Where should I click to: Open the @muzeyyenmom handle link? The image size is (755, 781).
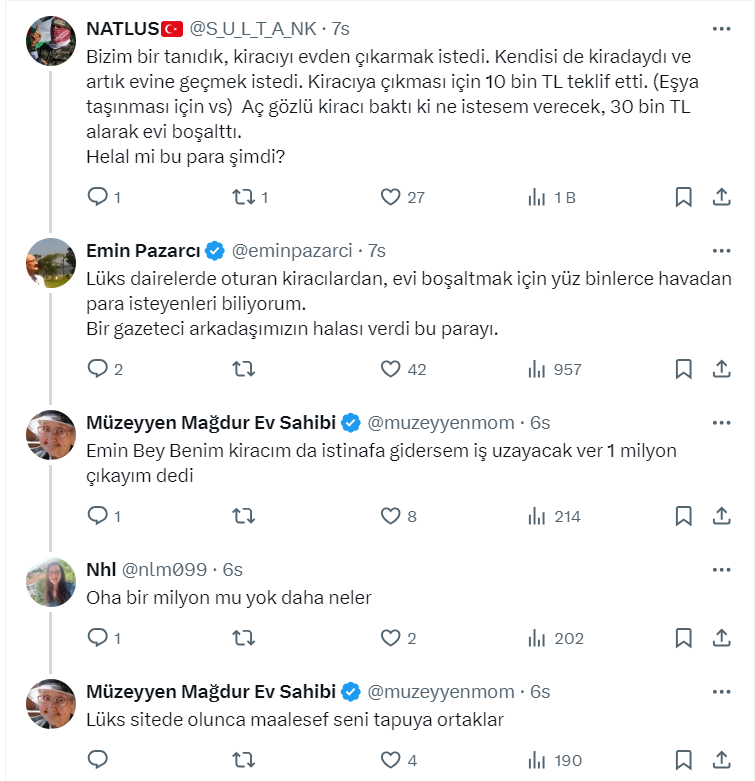(x=442, y=422)
